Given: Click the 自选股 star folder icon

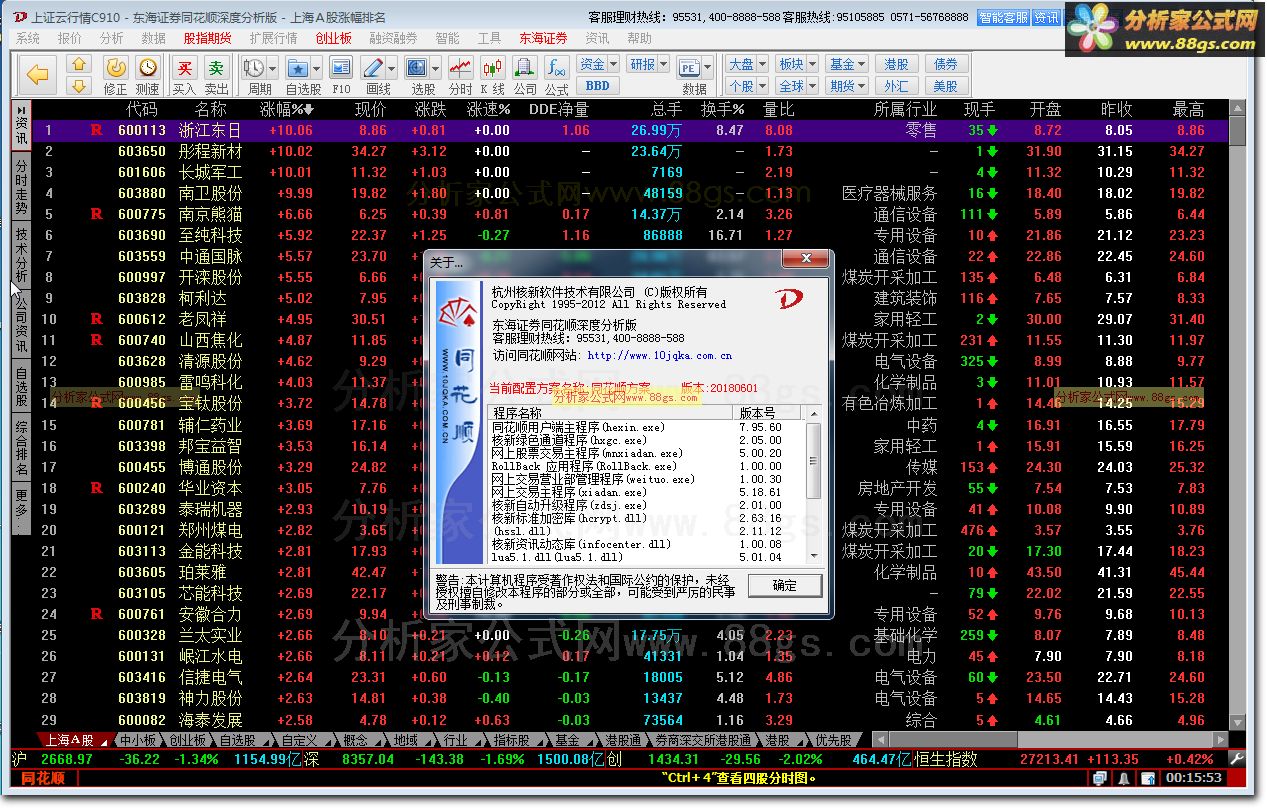Looking at the screenshot, I should 297,68.
